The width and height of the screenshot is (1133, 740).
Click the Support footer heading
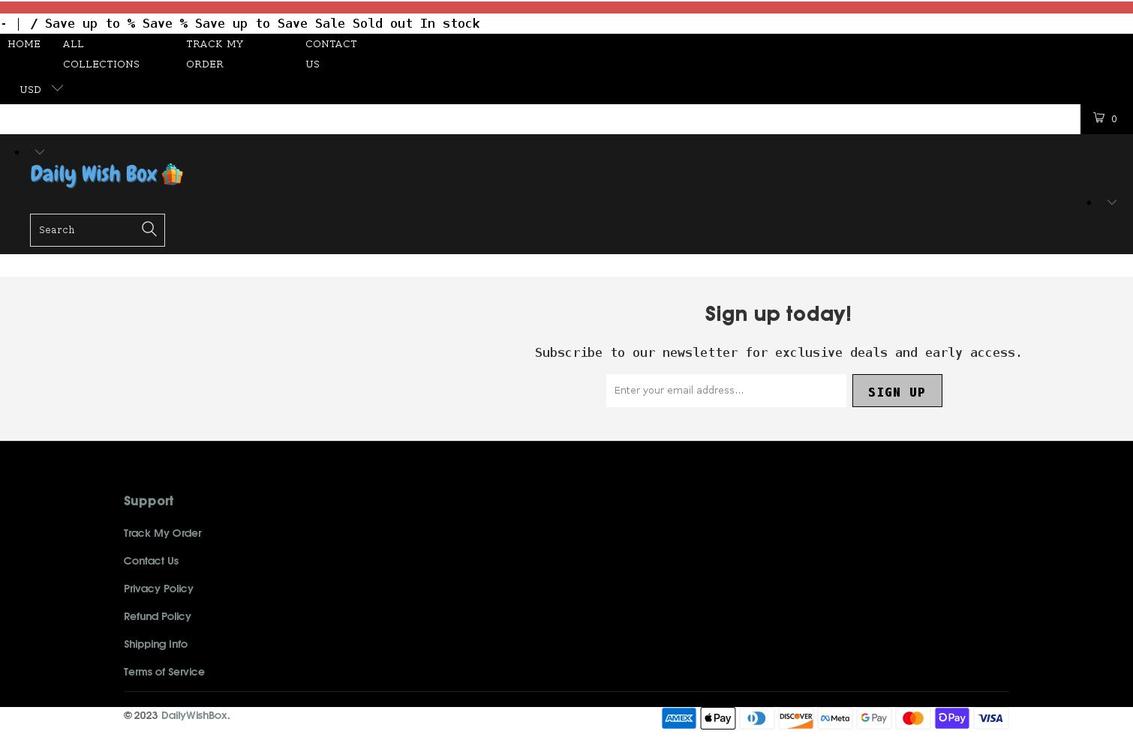[148, 501]
